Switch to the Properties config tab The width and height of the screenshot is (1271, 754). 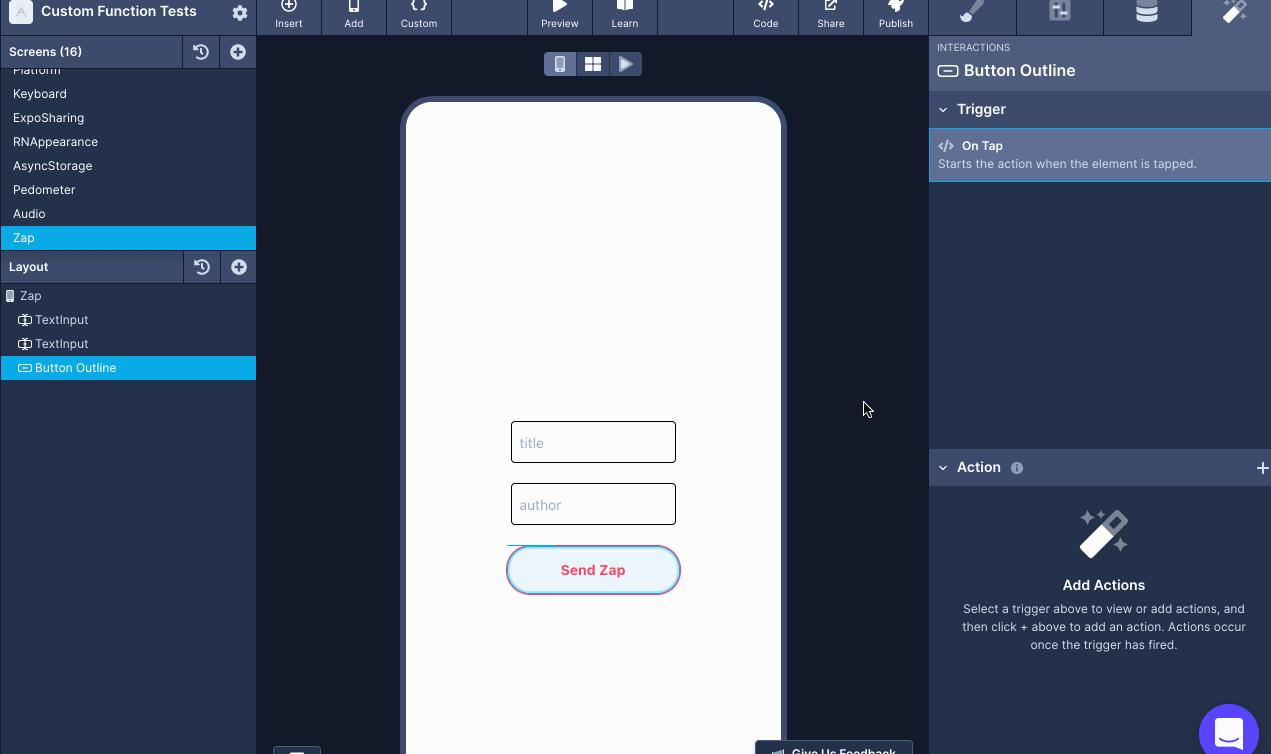1060,15
